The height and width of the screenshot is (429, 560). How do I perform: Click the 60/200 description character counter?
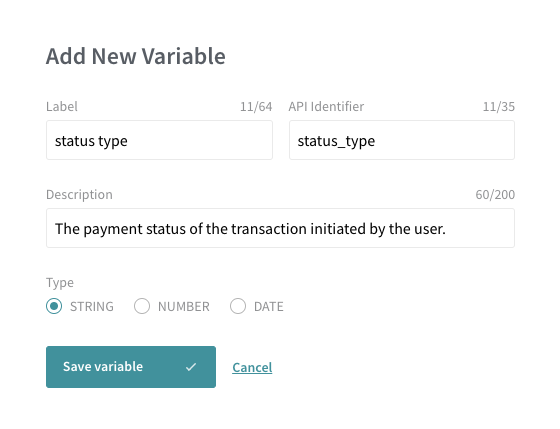(x=495, y=195)
